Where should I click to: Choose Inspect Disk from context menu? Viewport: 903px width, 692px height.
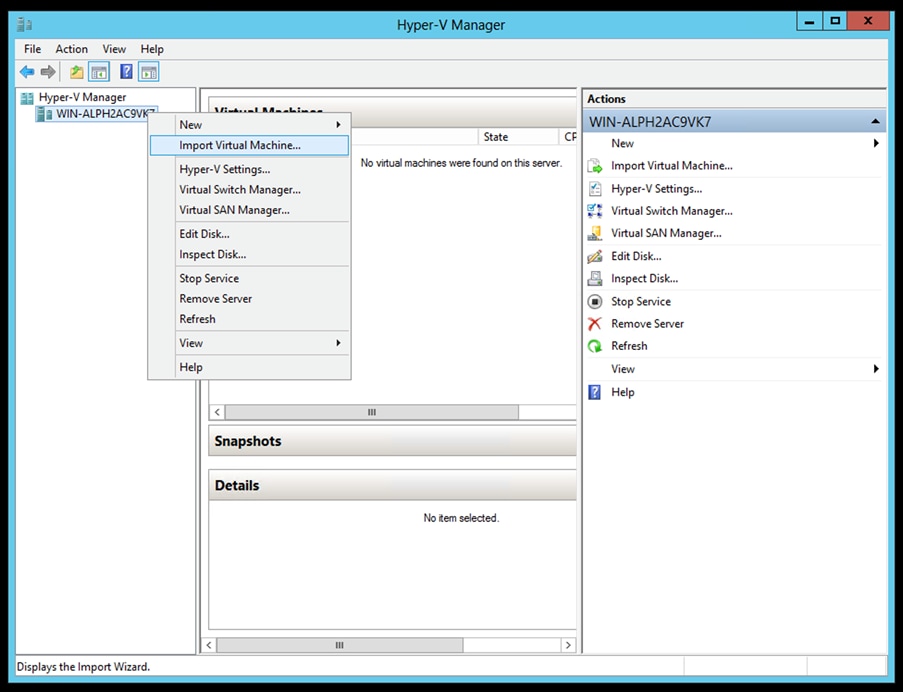point(249,254)
